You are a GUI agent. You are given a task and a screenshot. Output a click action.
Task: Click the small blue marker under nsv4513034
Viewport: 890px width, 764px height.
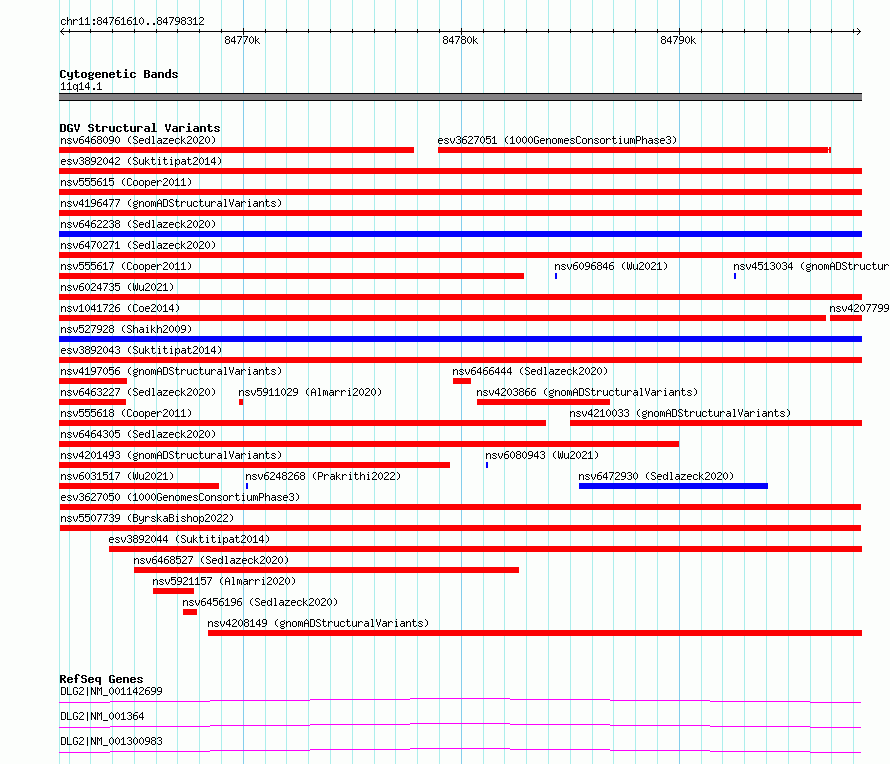[x=734, y=276]
